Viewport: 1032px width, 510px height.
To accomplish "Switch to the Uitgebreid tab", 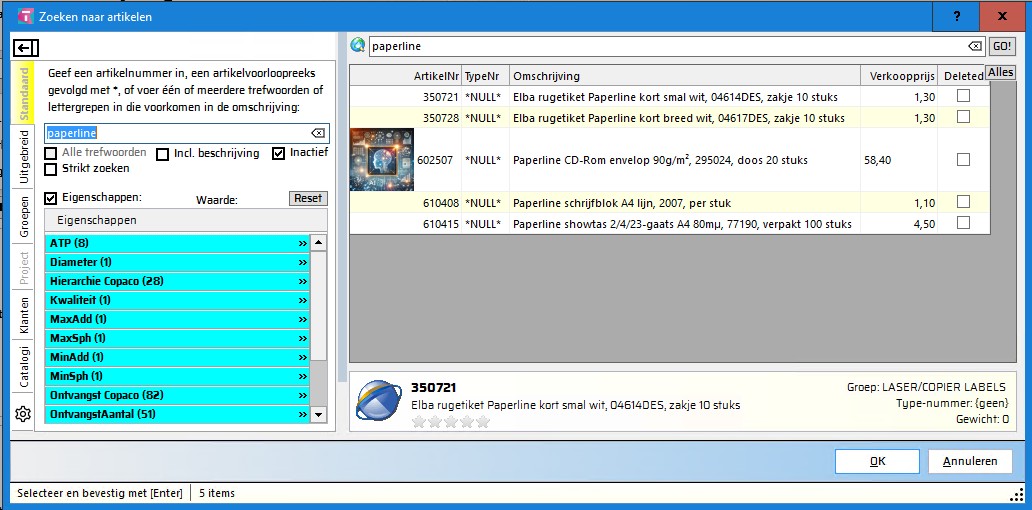I will pyautogui.click(x=24, y=157).
